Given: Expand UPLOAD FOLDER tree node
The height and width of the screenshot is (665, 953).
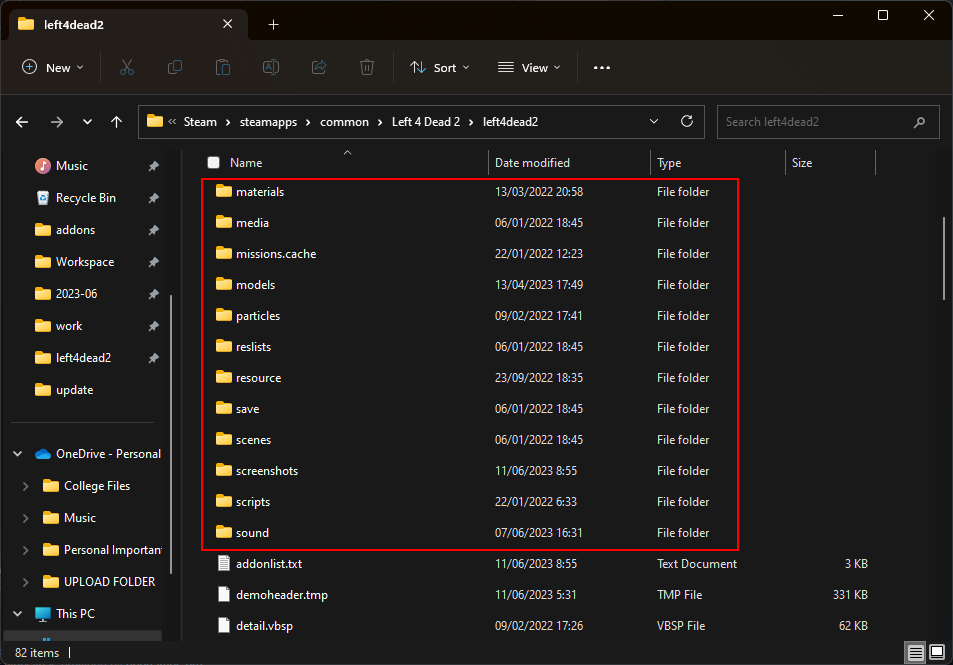Looking at the screenshot, I should (x=26, y=582).
